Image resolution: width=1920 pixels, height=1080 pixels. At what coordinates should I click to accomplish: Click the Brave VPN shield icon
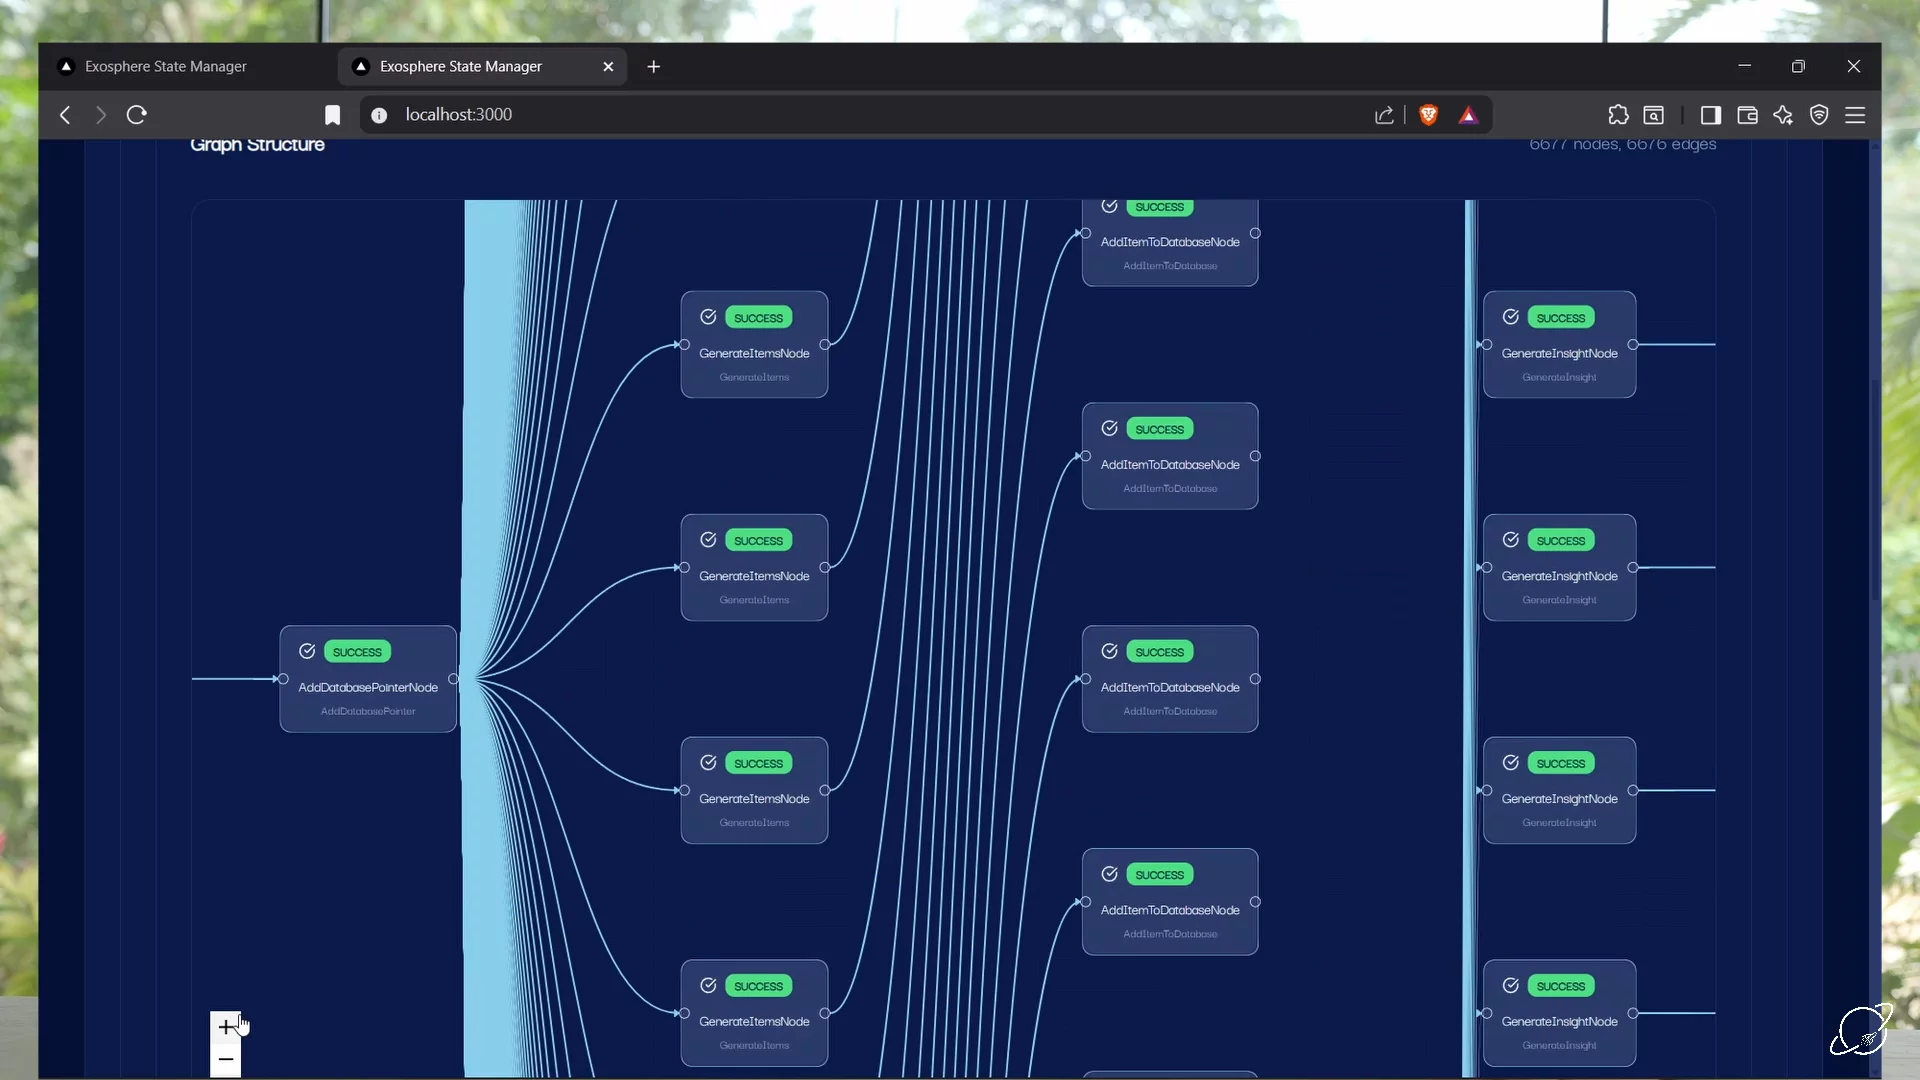coord(1819,115)
